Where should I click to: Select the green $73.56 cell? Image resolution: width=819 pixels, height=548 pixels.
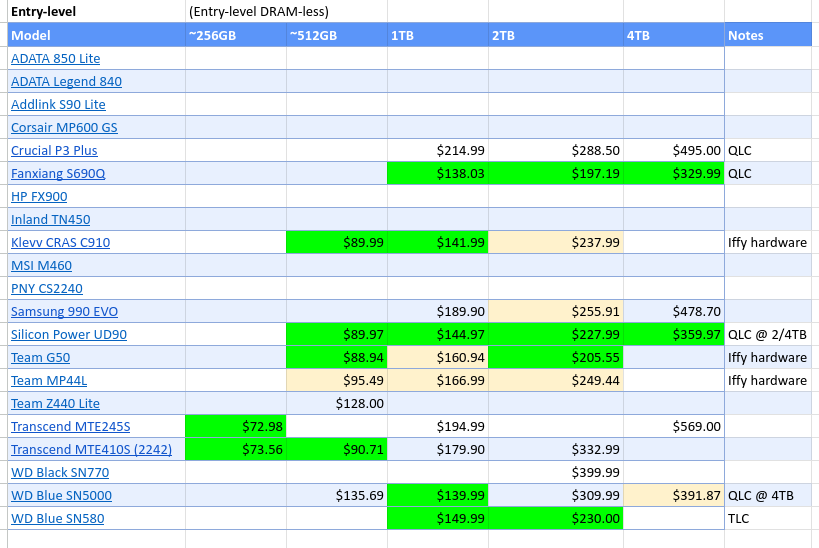tap(236, 449)
